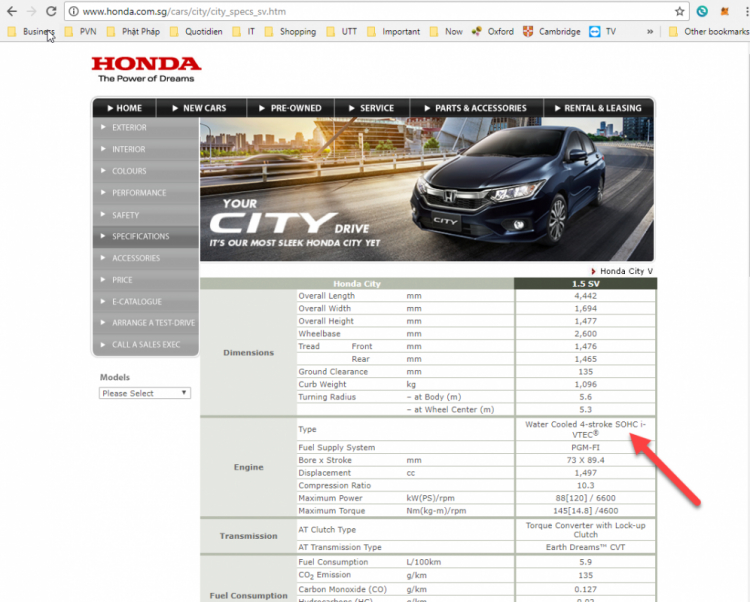The height and width of the screenshot is (602, 750).
Task: Open E-CATALOGUE in the sidebar
Action: pos(146,302)
